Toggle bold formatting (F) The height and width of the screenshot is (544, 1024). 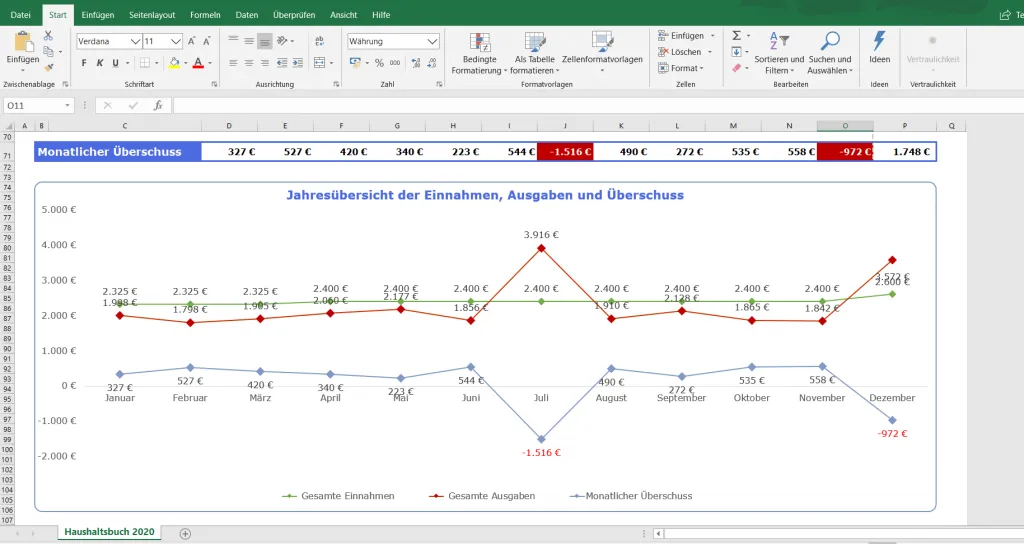tap(84, 62)
